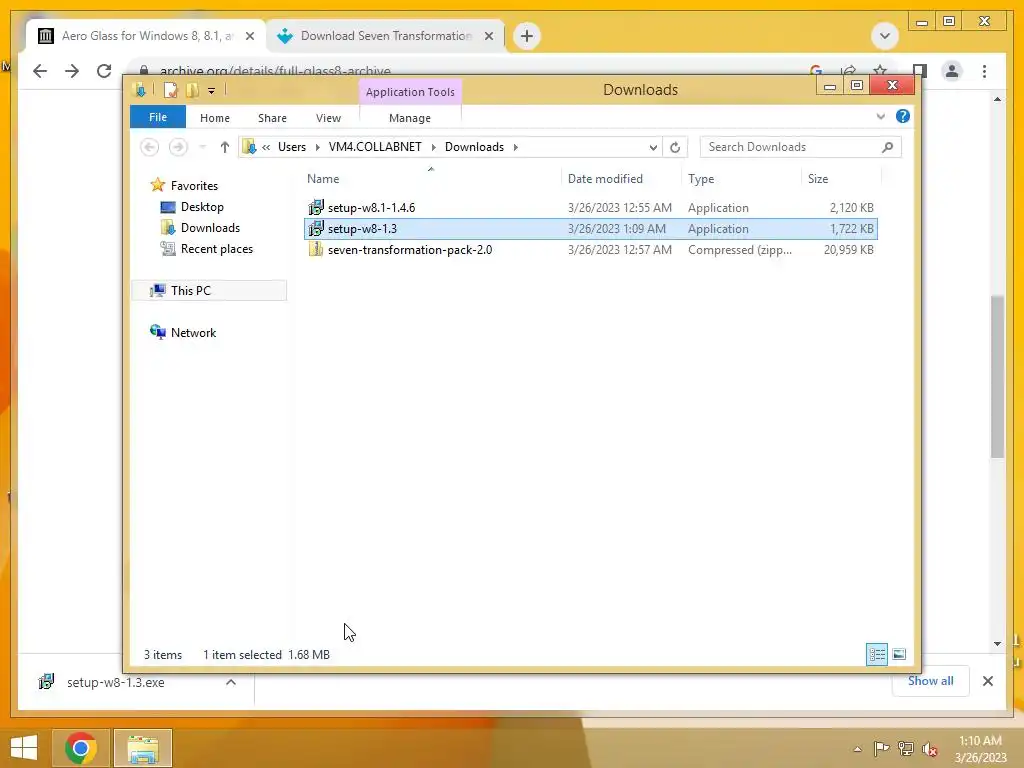Click the File Explorer taskbar icon
The image size is (1024, 768).
click(143, 748)
